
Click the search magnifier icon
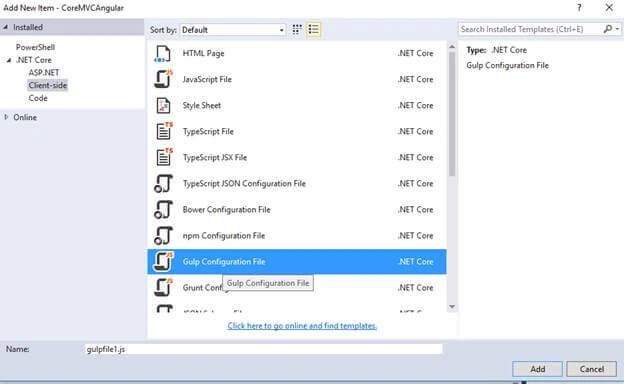click(x=607, y=29)
